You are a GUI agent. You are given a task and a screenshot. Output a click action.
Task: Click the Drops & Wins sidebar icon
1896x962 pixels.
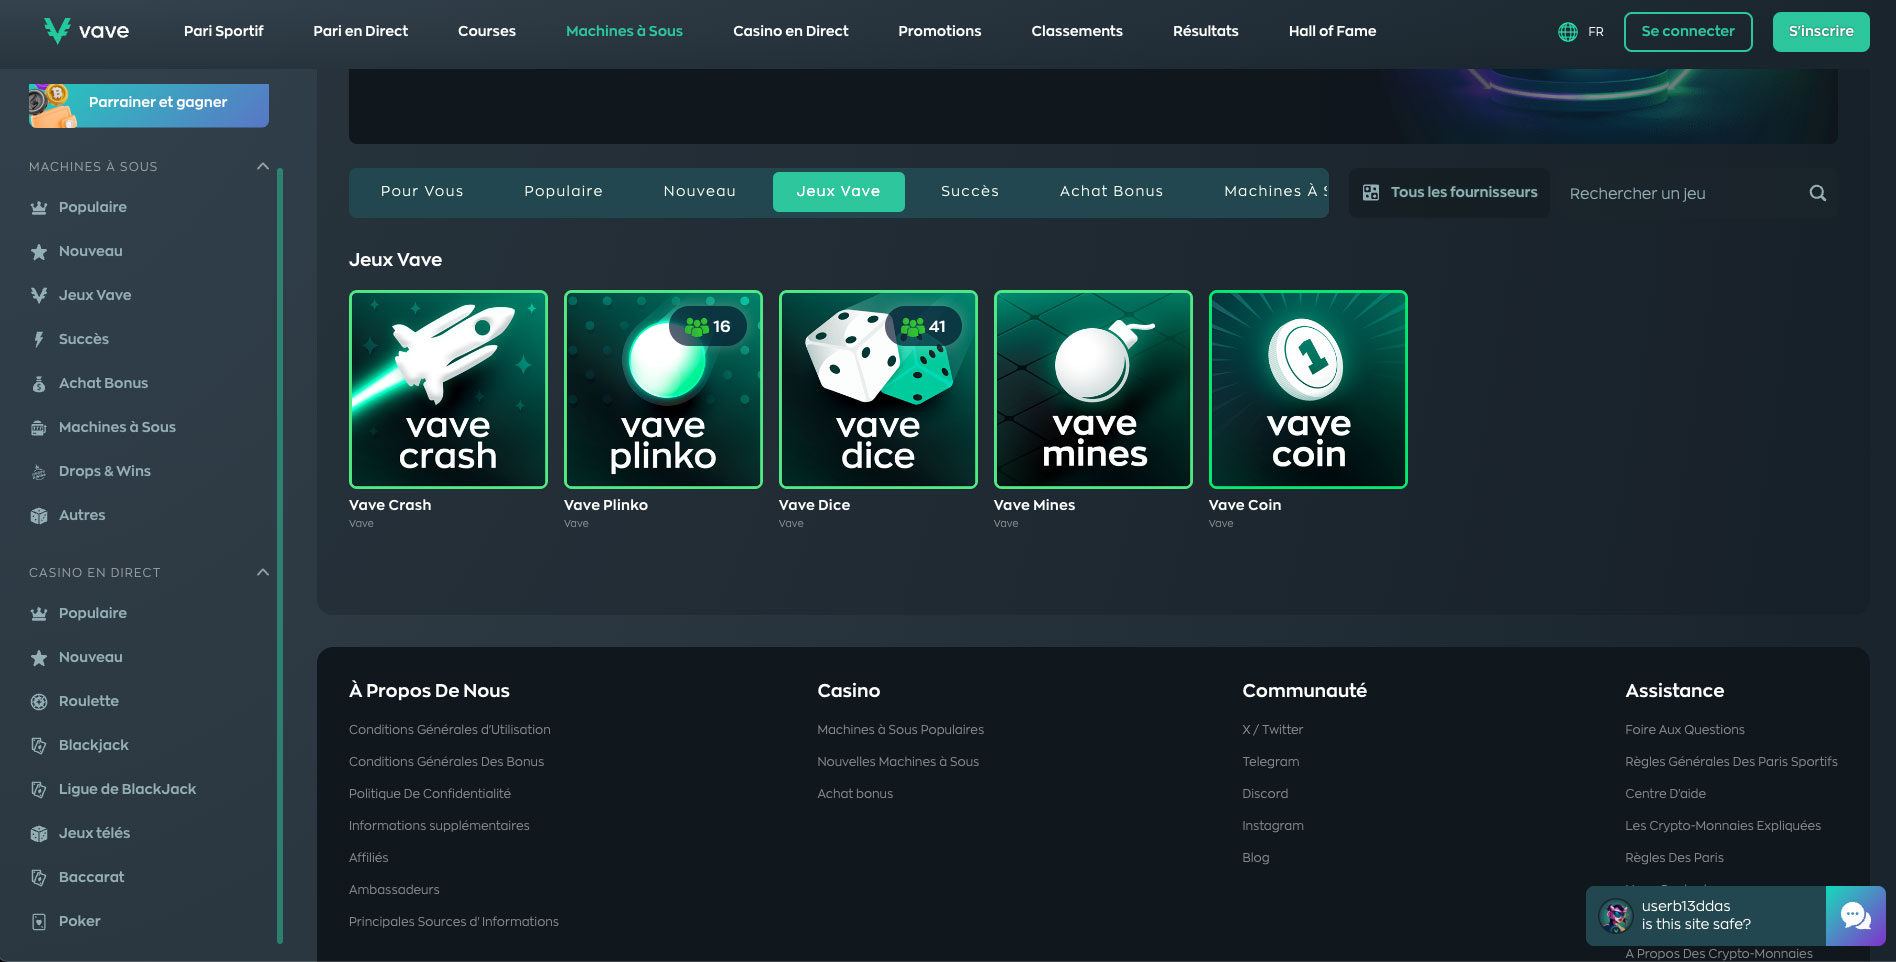click(39, 472)
